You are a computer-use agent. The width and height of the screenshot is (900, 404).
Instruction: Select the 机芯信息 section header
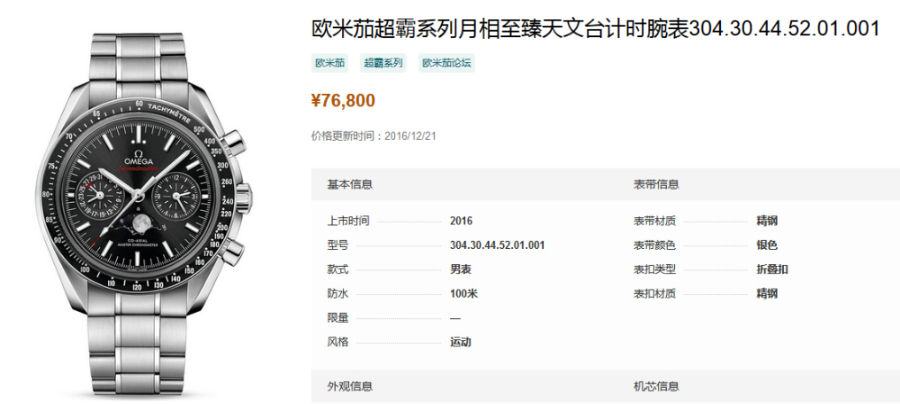click(656, 386)
